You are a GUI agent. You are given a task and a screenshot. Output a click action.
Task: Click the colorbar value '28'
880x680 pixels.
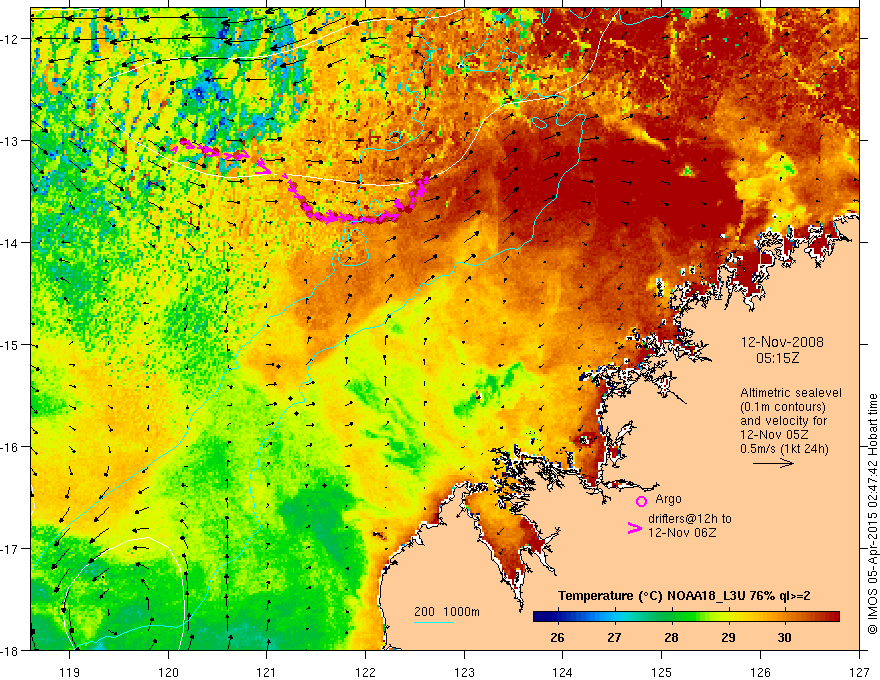tap(671, 637)
